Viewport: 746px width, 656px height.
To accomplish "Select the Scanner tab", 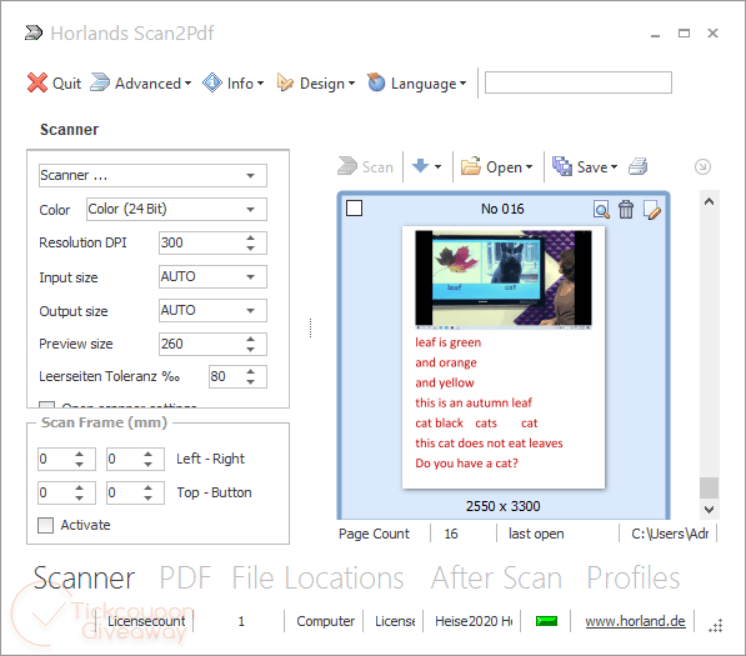I will coord(84,578).
